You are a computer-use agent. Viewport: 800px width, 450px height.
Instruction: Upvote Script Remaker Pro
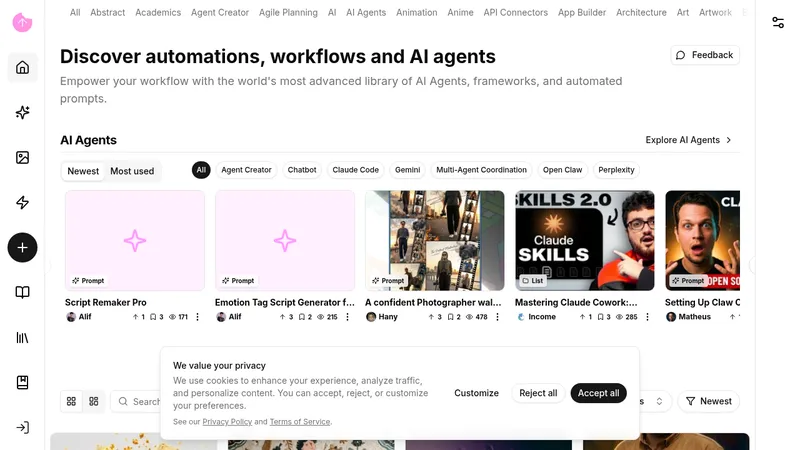(x=138, y=317)
